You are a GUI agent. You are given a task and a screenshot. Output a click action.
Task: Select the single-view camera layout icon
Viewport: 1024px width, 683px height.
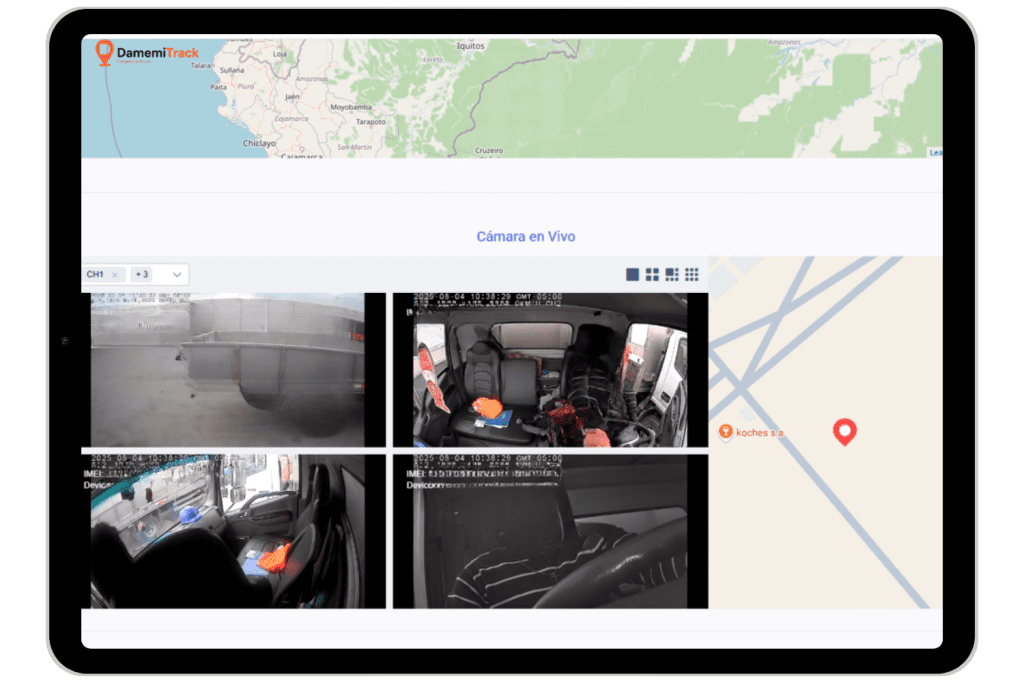pyautogui.click(x=632, y=274)
